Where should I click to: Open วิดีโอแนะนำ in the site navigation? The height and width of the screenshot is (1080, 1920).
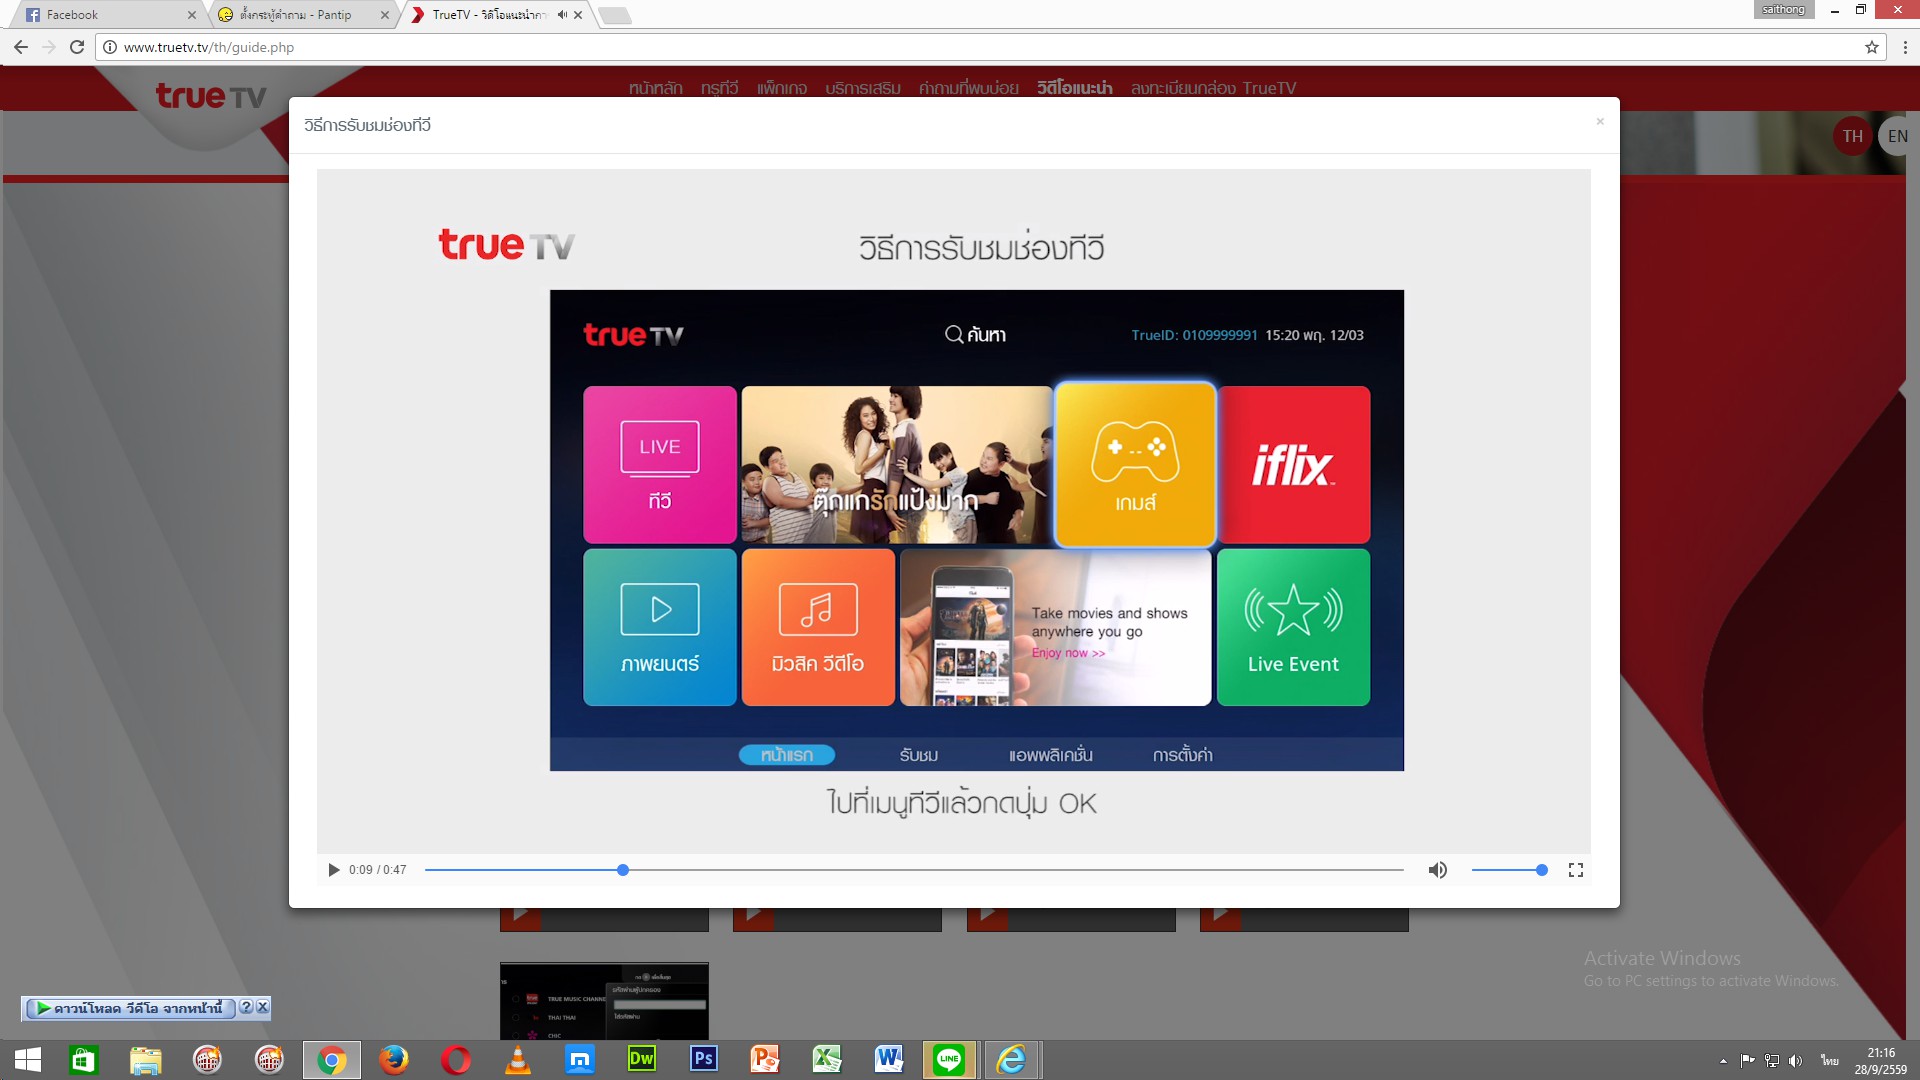pyautogui.click(x=1075, y=88)
